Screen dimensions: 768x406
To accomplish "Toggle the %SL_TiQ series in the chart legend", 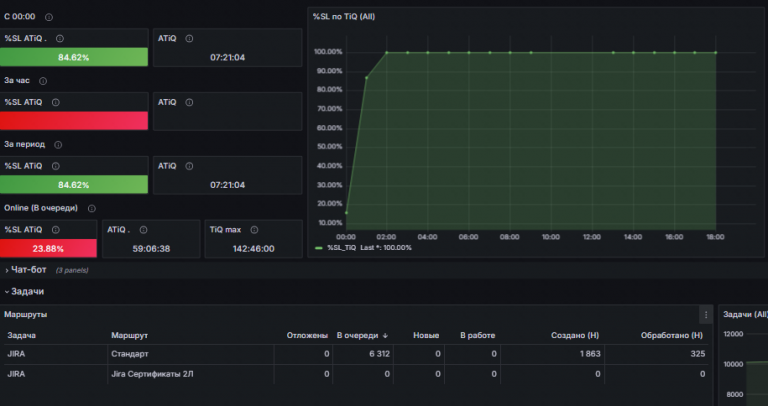I will (341, 248).
